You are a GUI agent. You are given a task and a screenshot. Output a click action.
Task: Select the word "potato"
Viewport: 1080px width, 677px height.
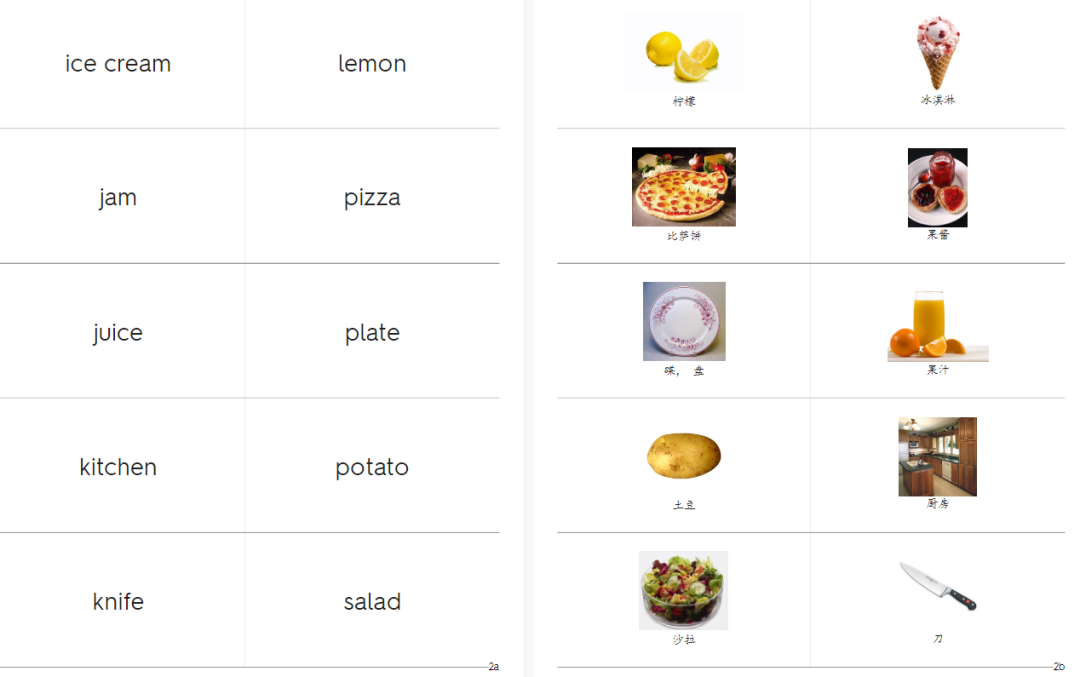372,467
